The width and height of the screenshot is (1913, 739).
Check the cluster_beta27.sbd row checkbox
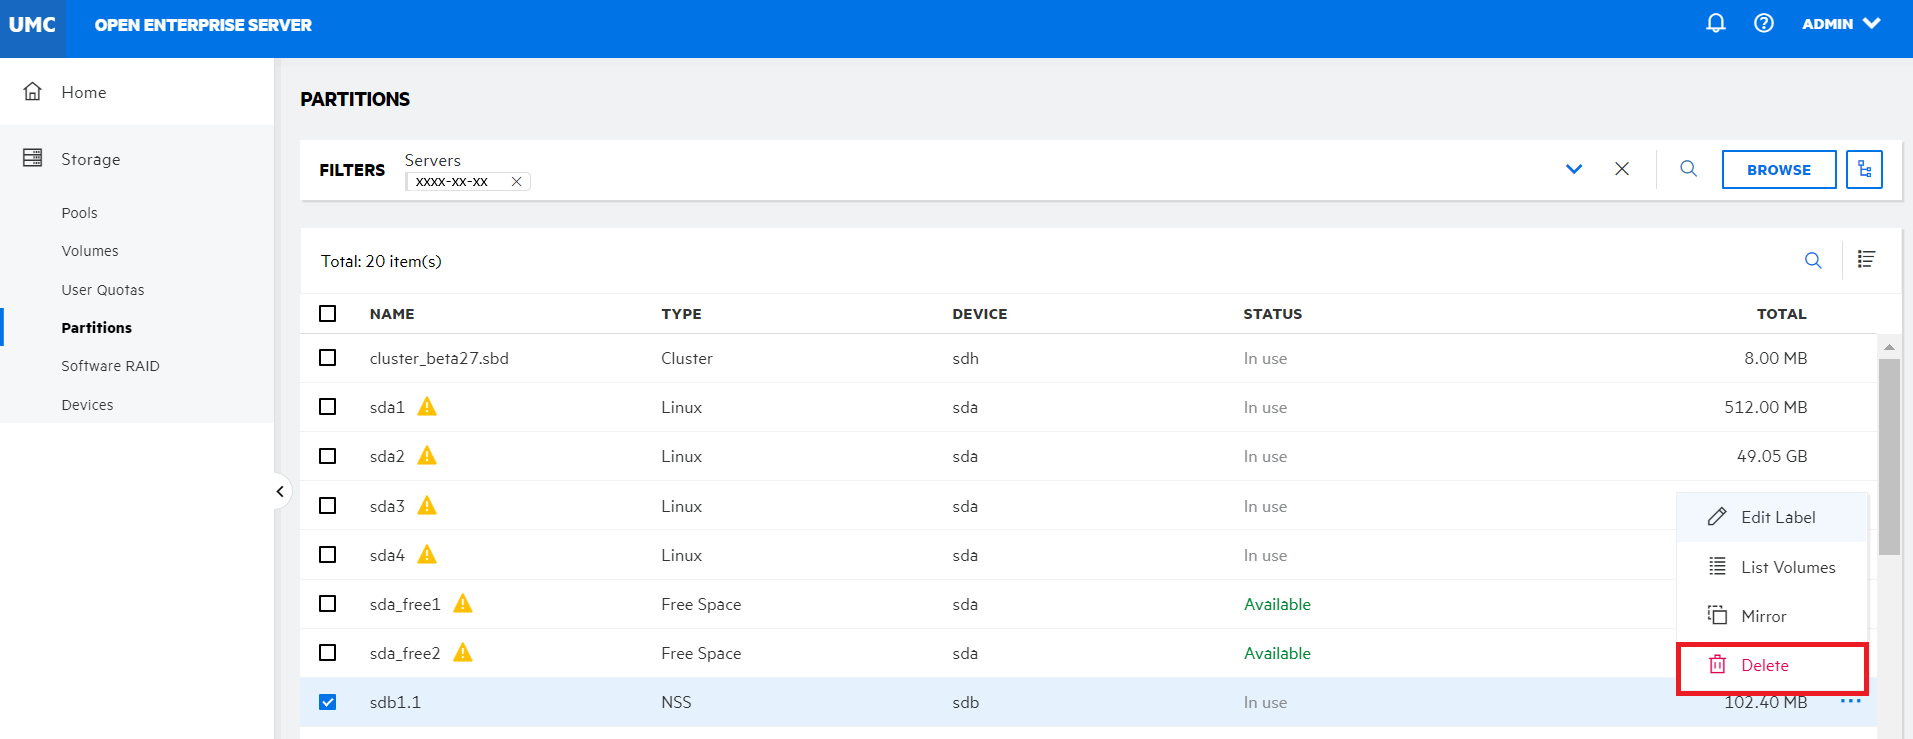click(x=327, y=358)
